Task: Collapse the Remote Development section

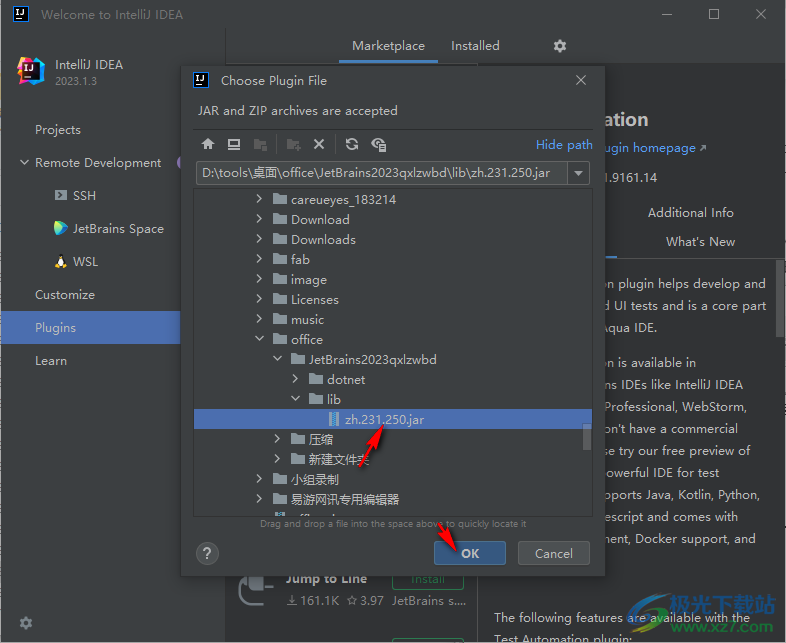Action: [24, 162]
